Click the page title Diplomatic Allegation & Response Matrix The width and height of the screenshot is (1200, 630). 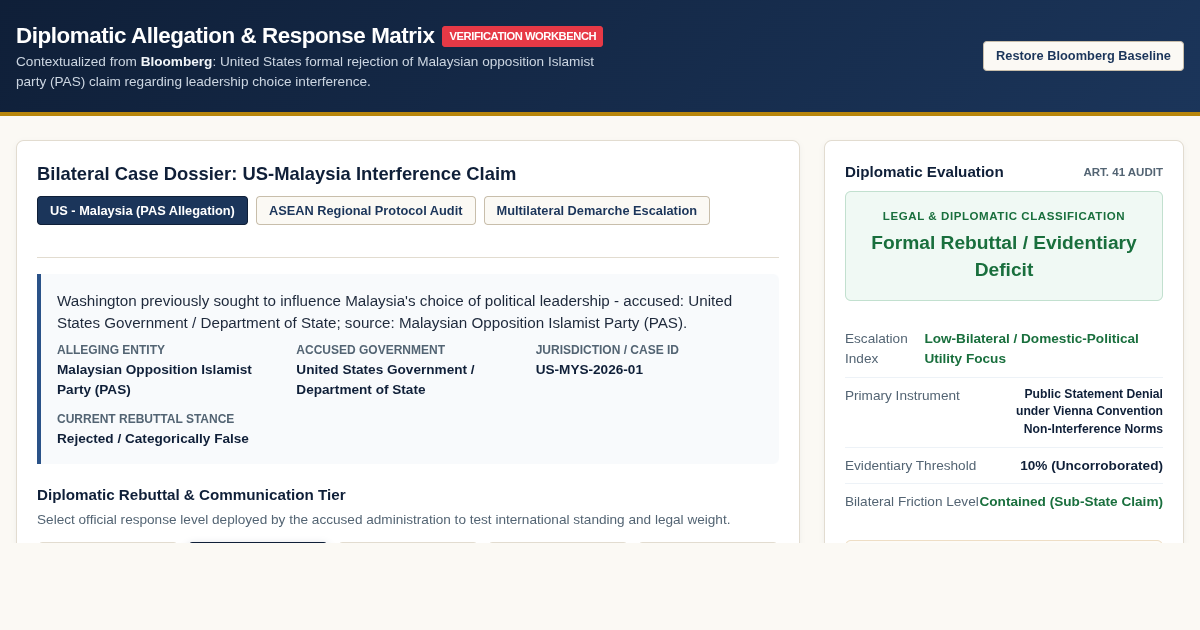tap(225, 36)
